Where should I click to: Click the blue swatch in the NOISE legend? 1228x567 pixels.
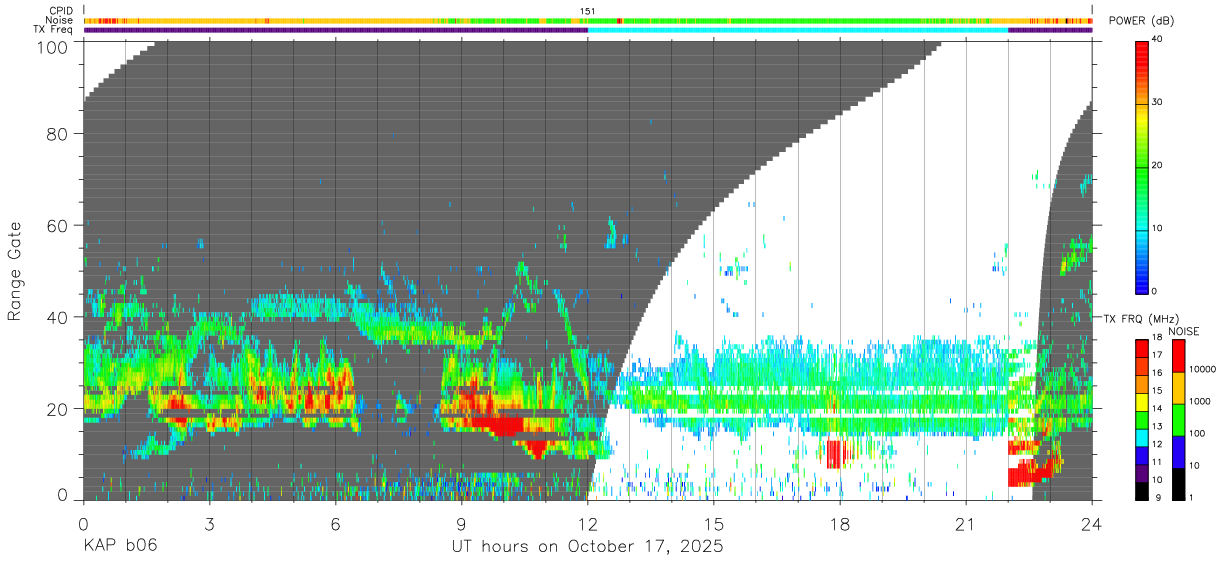(x=1178, y=451)
